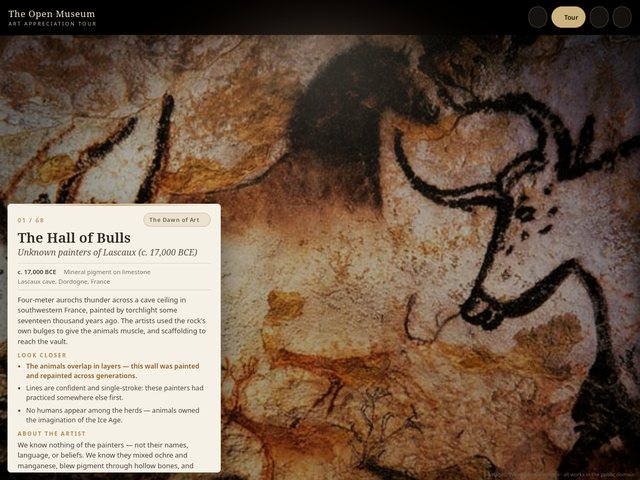Select the Unknown painters of Lascaux subtitle
640x480 pixels.
click(x=107, y=252)
